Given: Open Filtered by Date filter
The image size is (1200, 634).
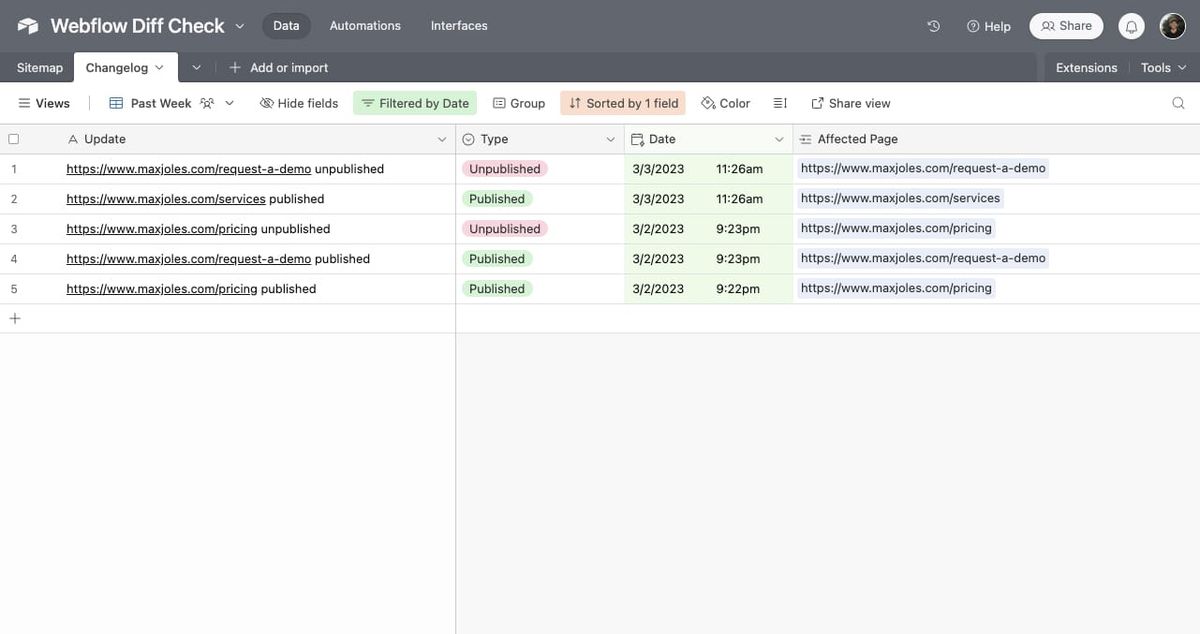Looking at the screenshot, I should [x=415, y=103].
